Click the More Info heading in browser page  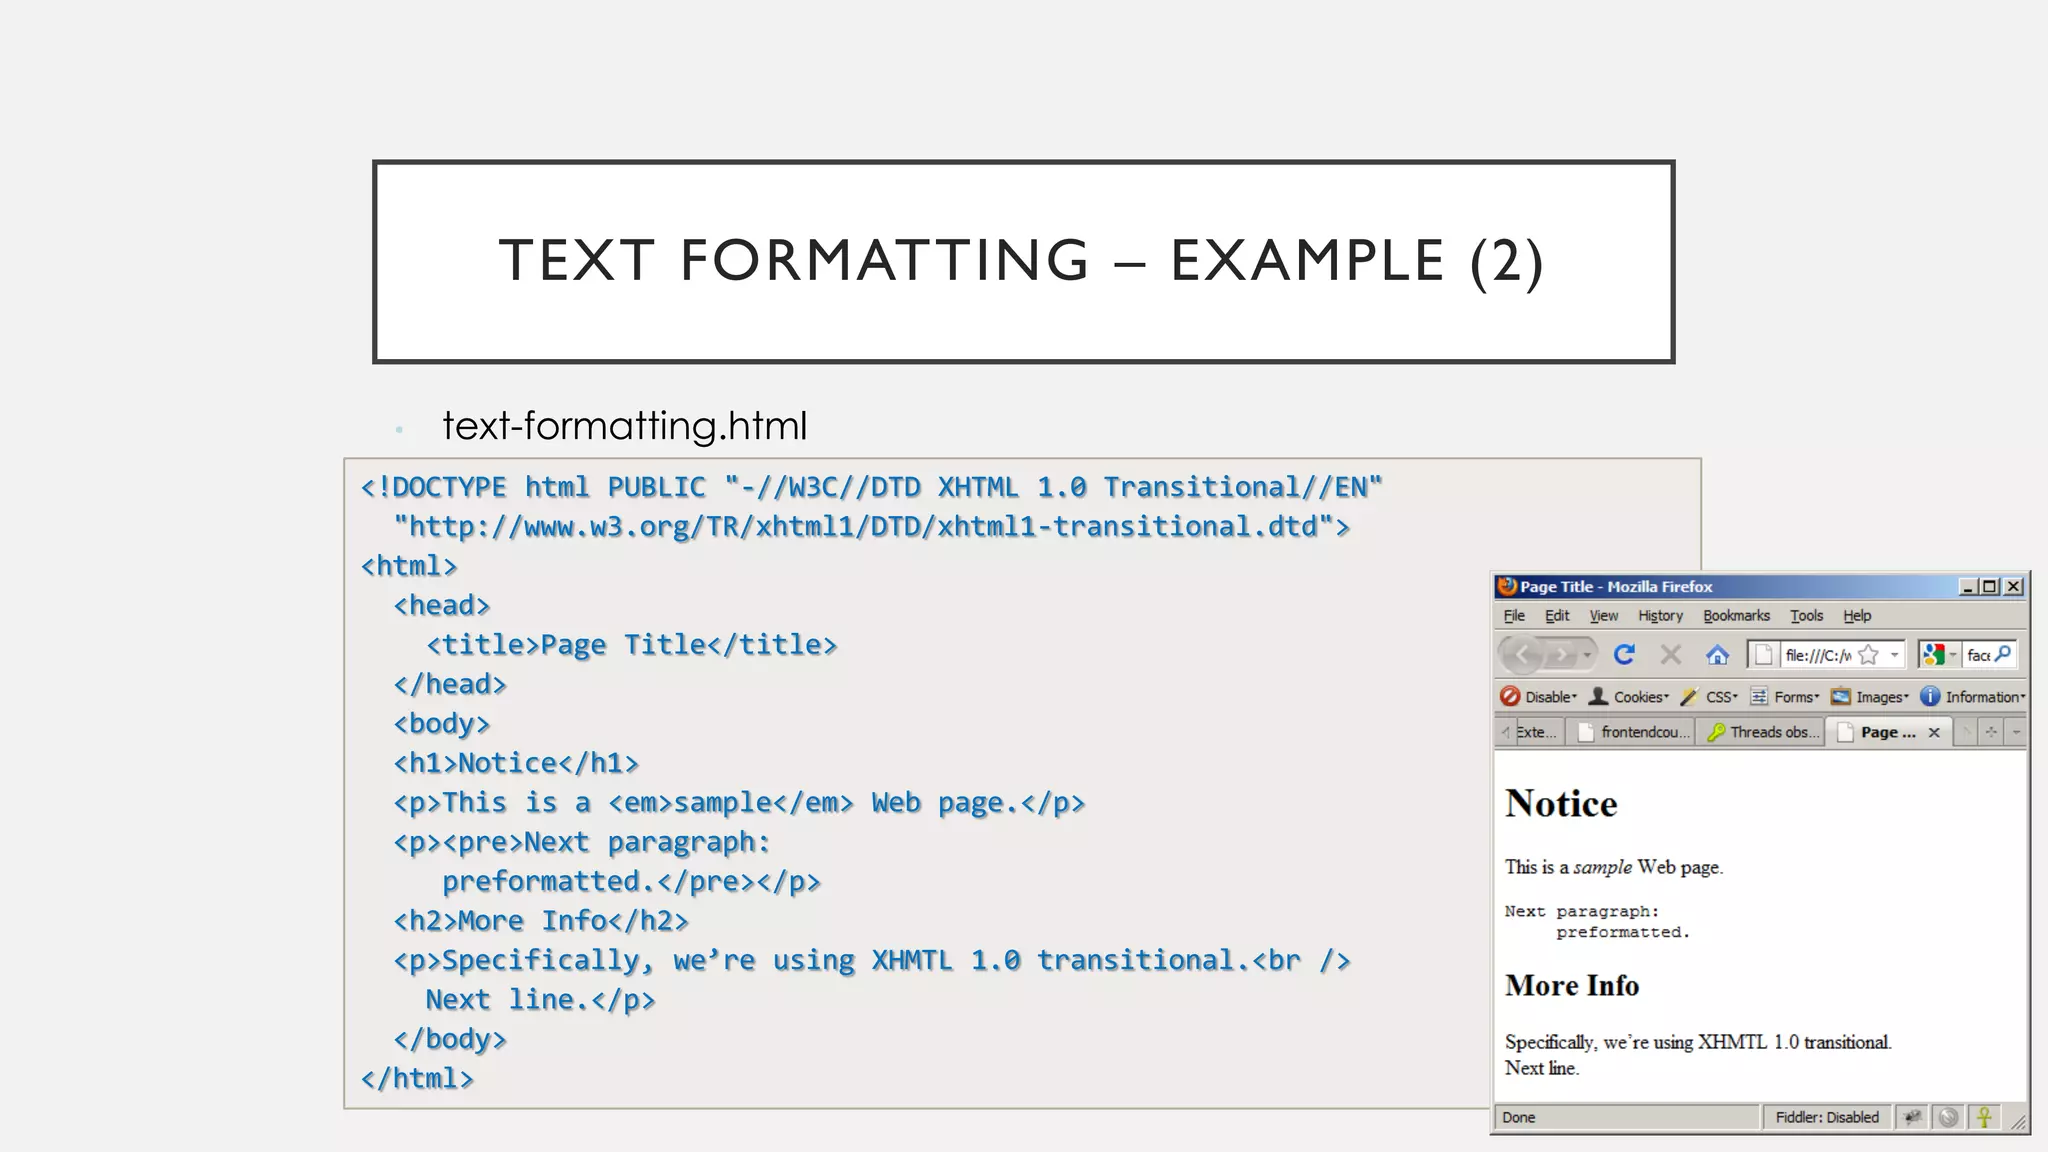pos(1572,986)
